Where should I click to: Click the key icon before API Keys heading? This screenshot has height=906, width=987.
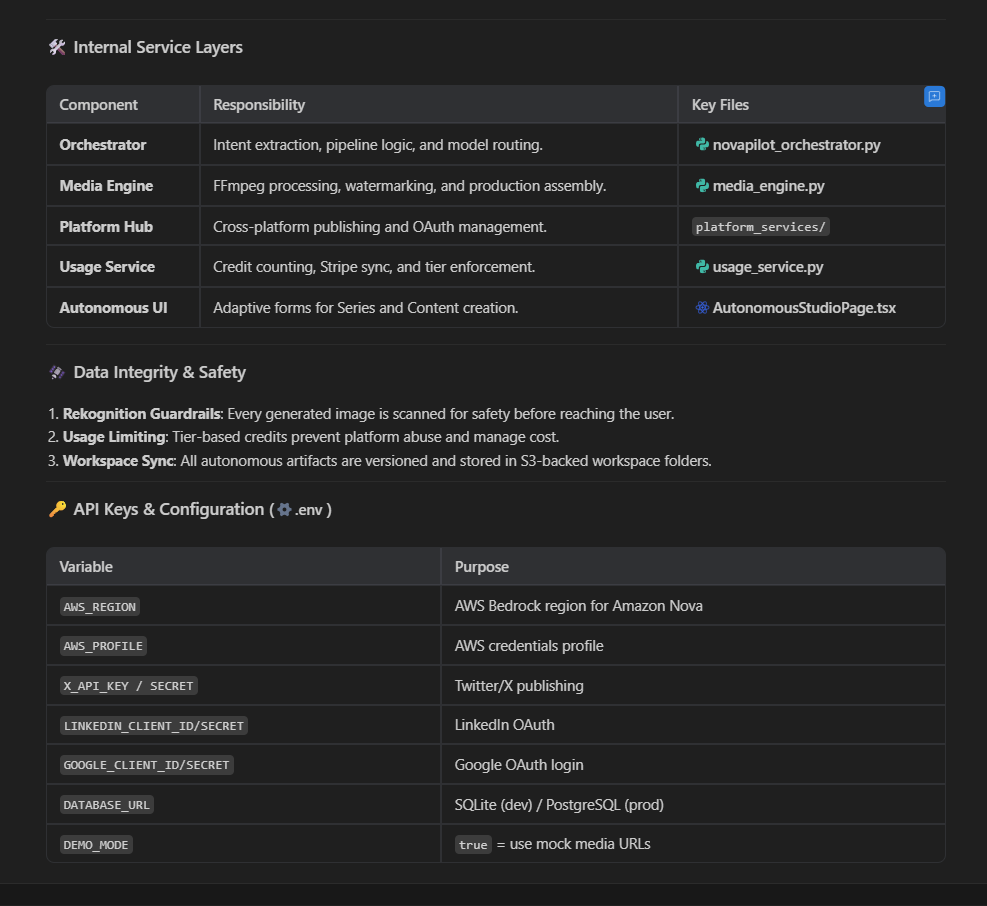pos(57,510)
